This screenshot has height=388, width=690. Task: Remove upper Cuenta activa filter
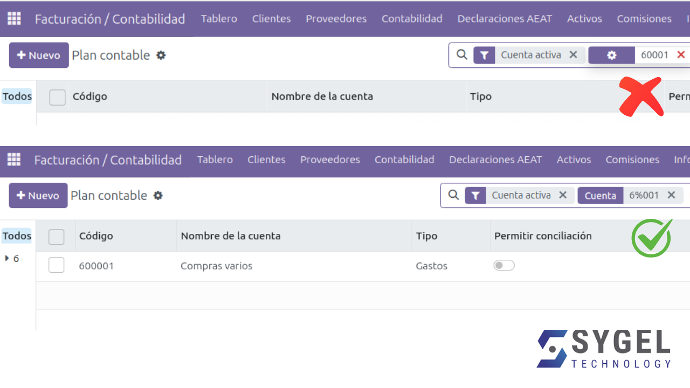pos(573,55)
